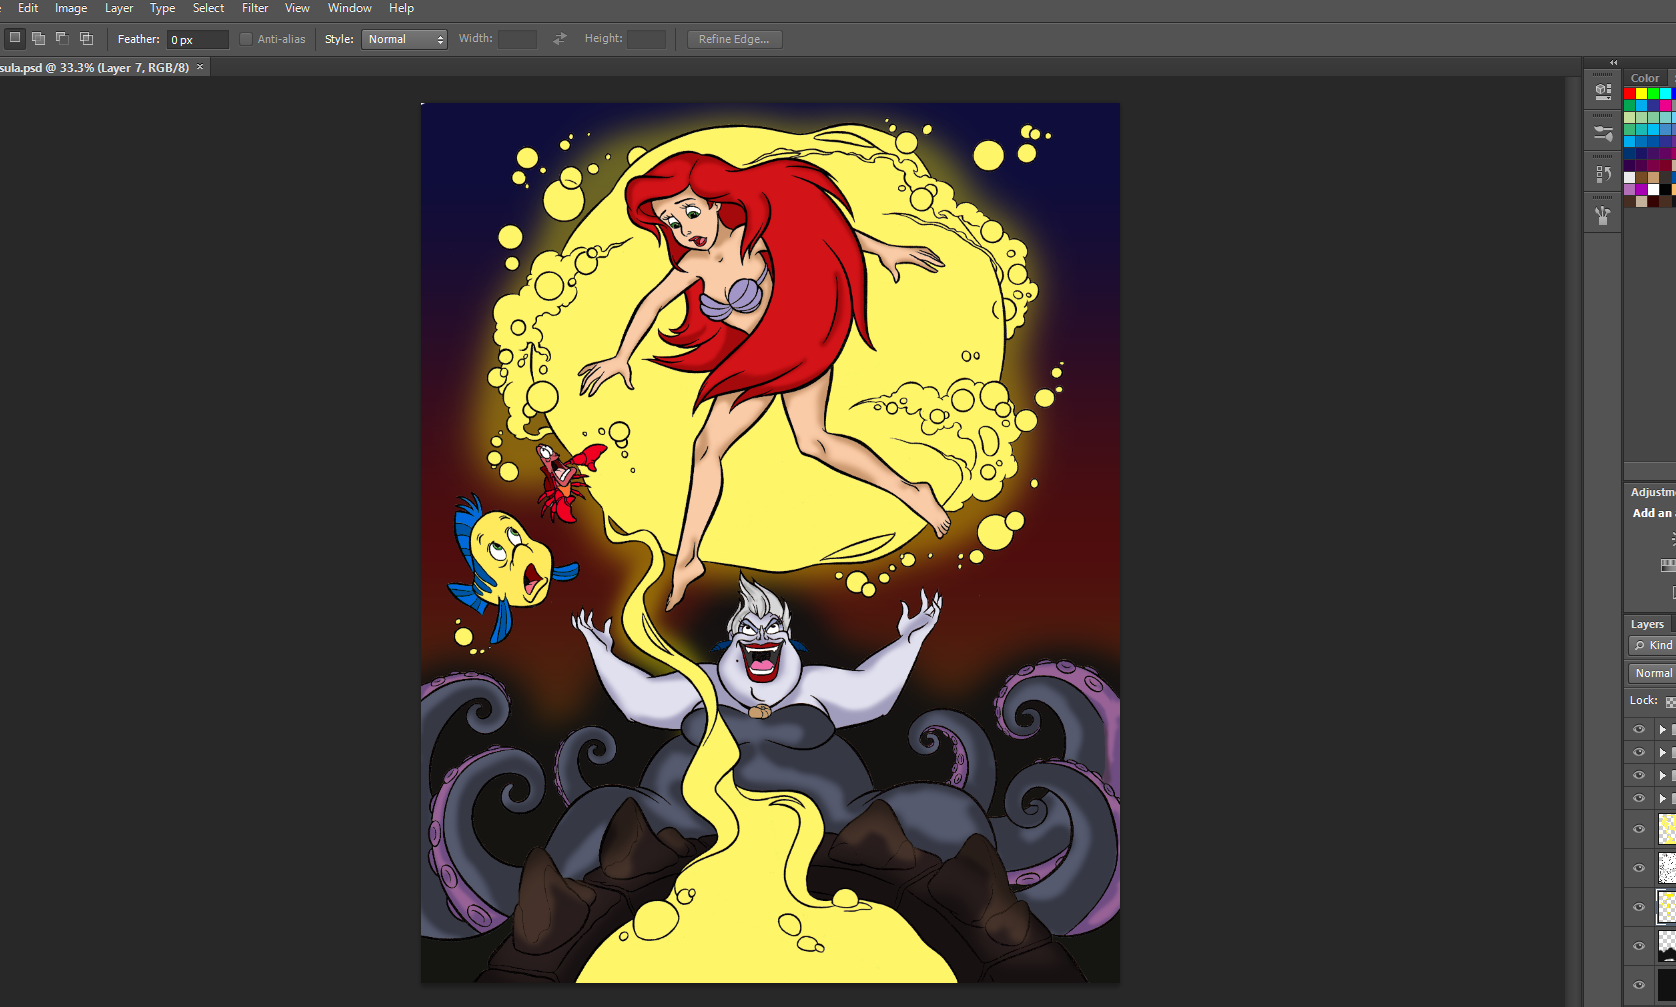Screen dimensions: 1676x1007
Task: Choose the Intersect with selection icon
Action: [86, 39]
